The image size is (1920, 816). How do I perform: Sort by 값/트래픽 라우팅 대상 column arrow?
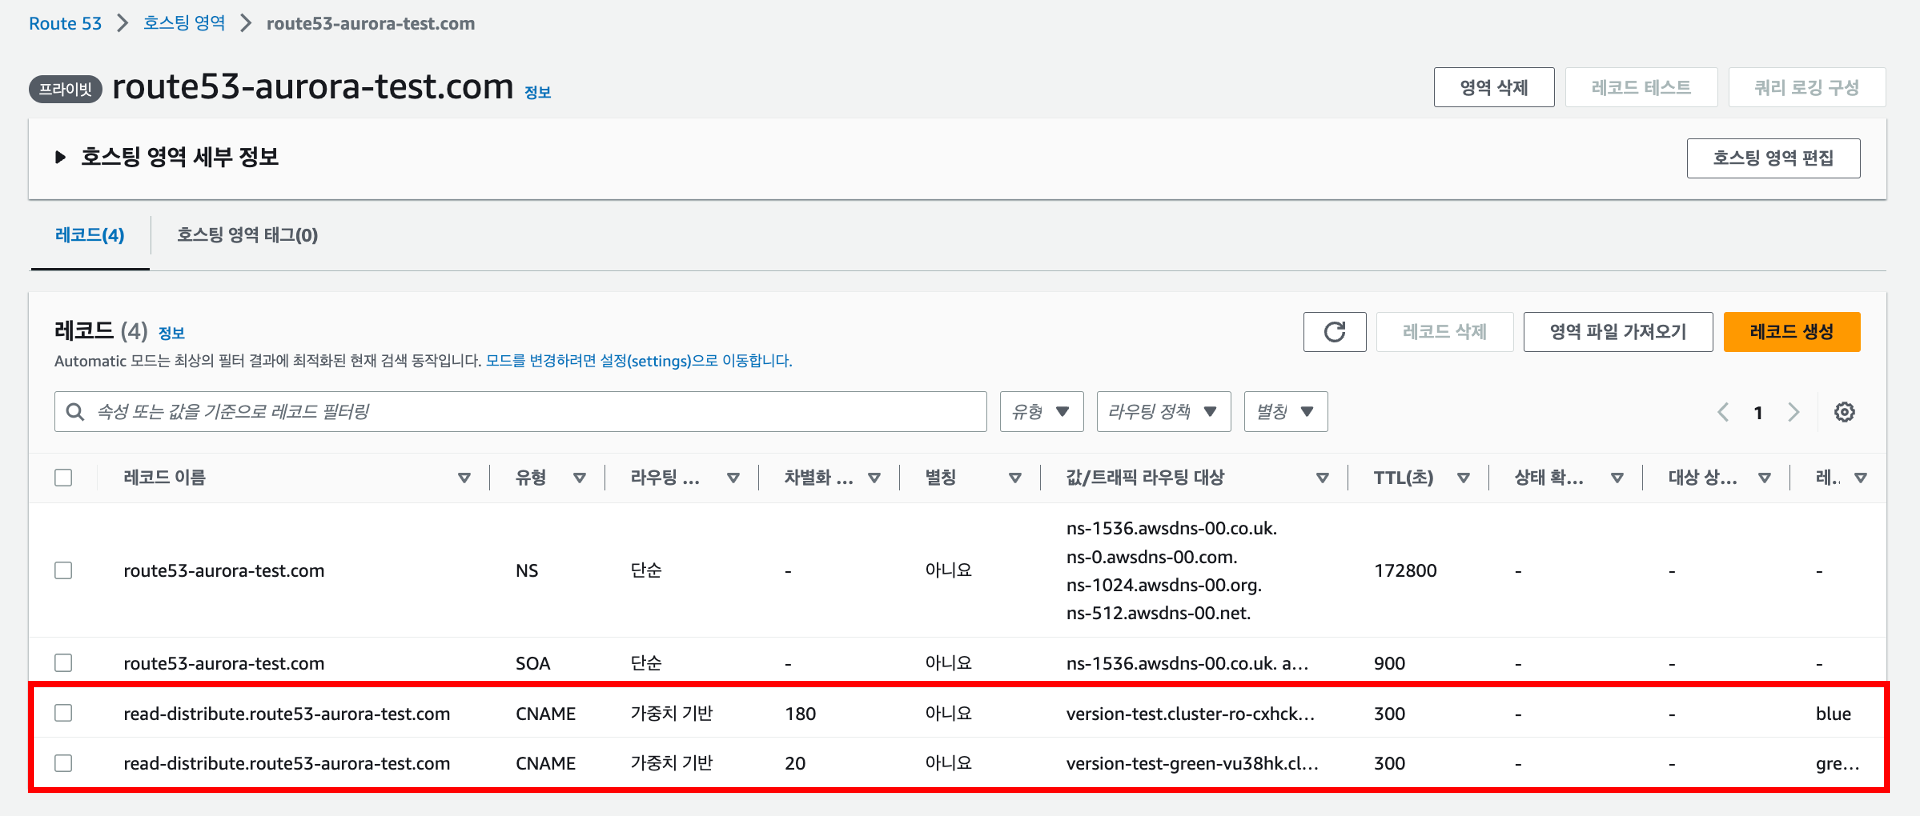pyautogui.click(x=1322, y=478)
